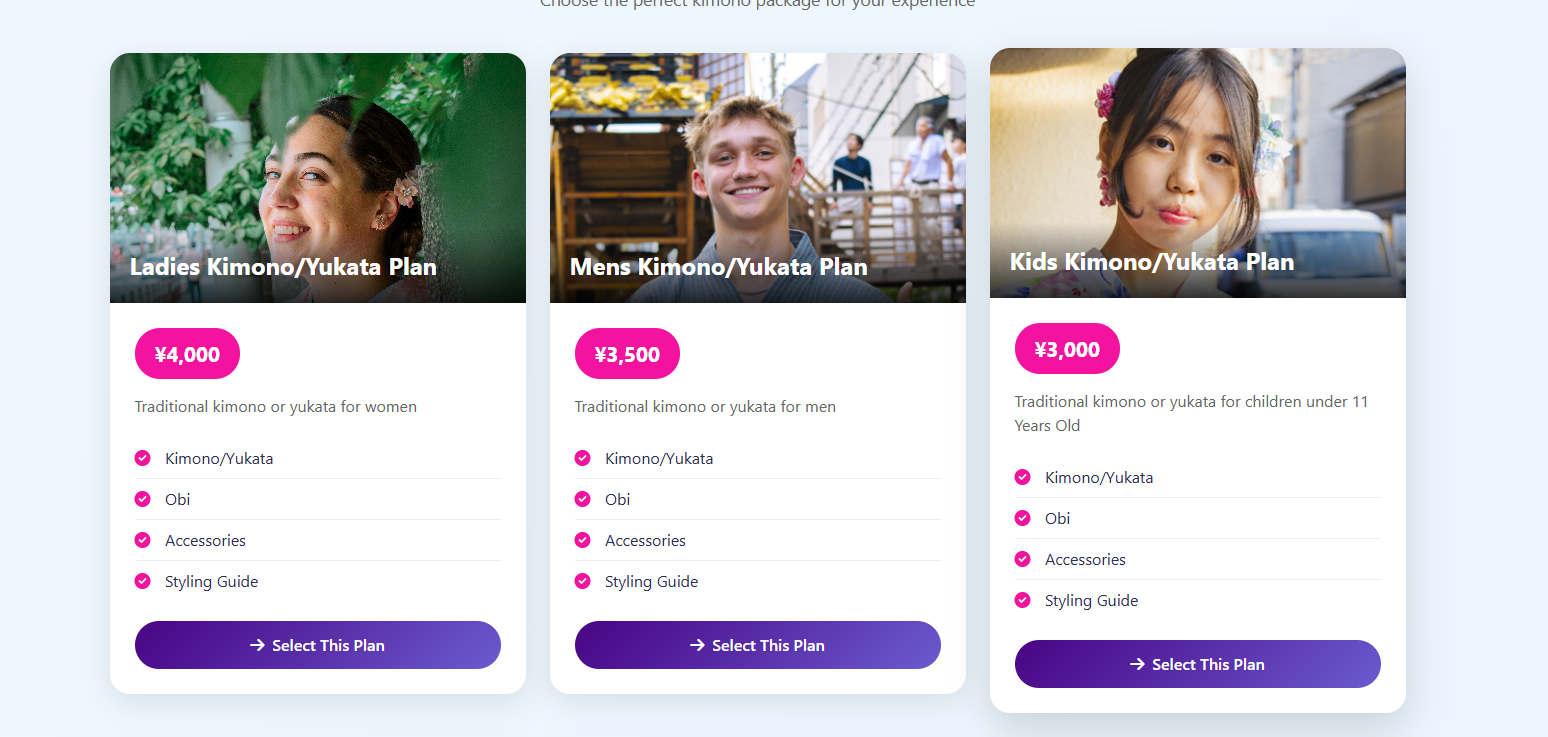1548x737 pixels.
Task: Click the checkmark beside Kids Obi
Action: tap(1022, 518)
